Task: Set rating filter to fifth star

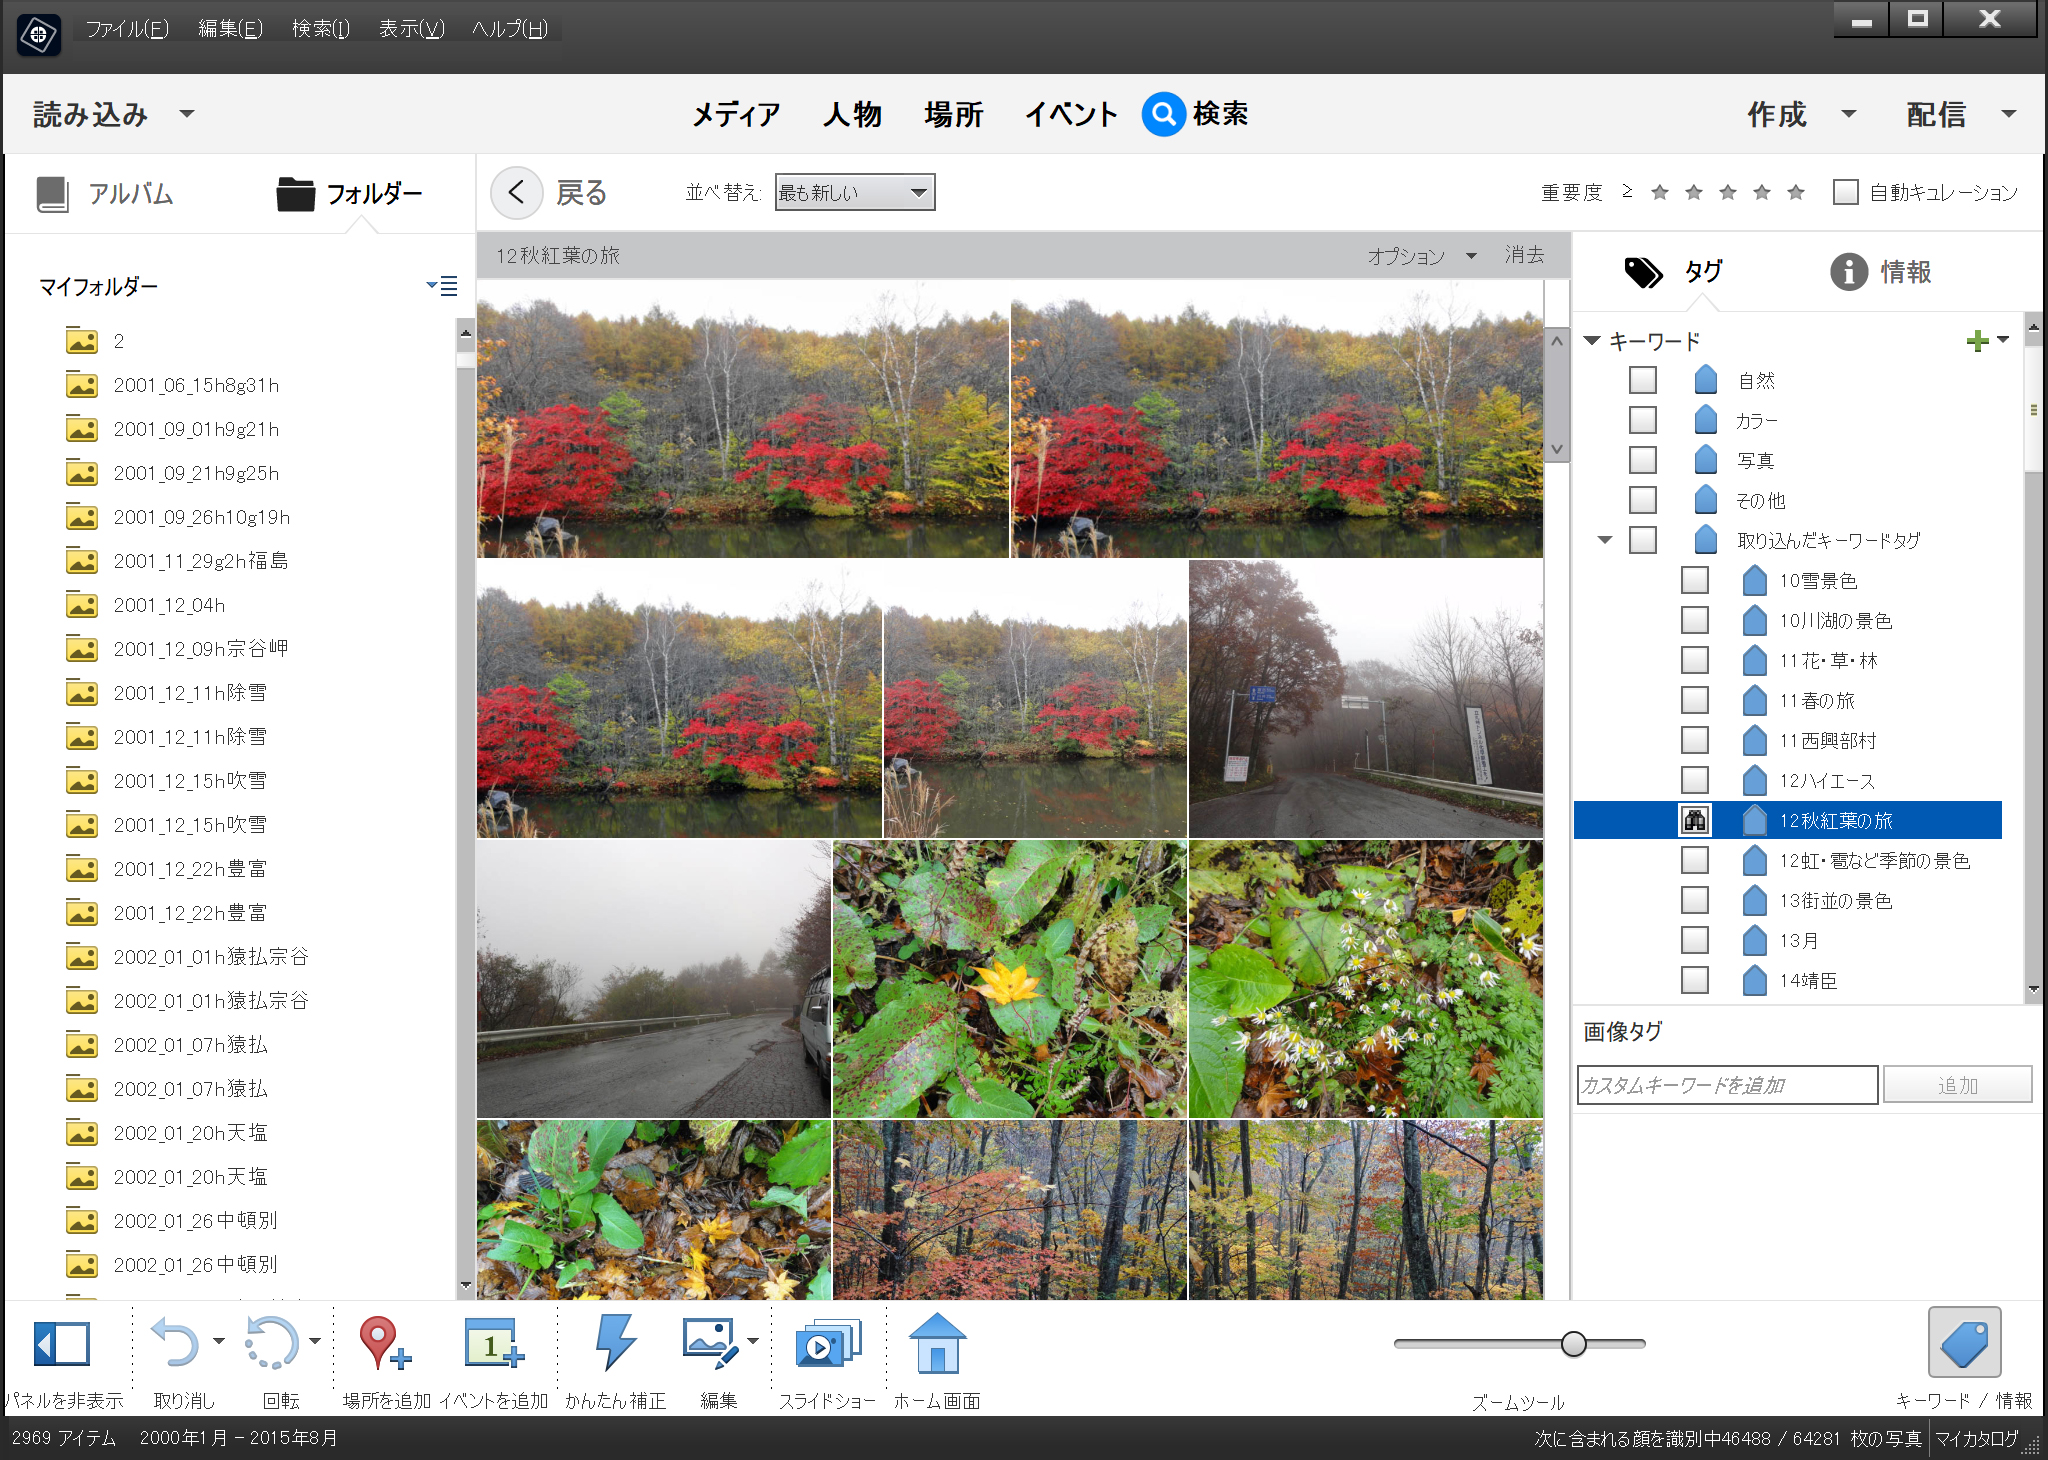Action: point(1796,192)
